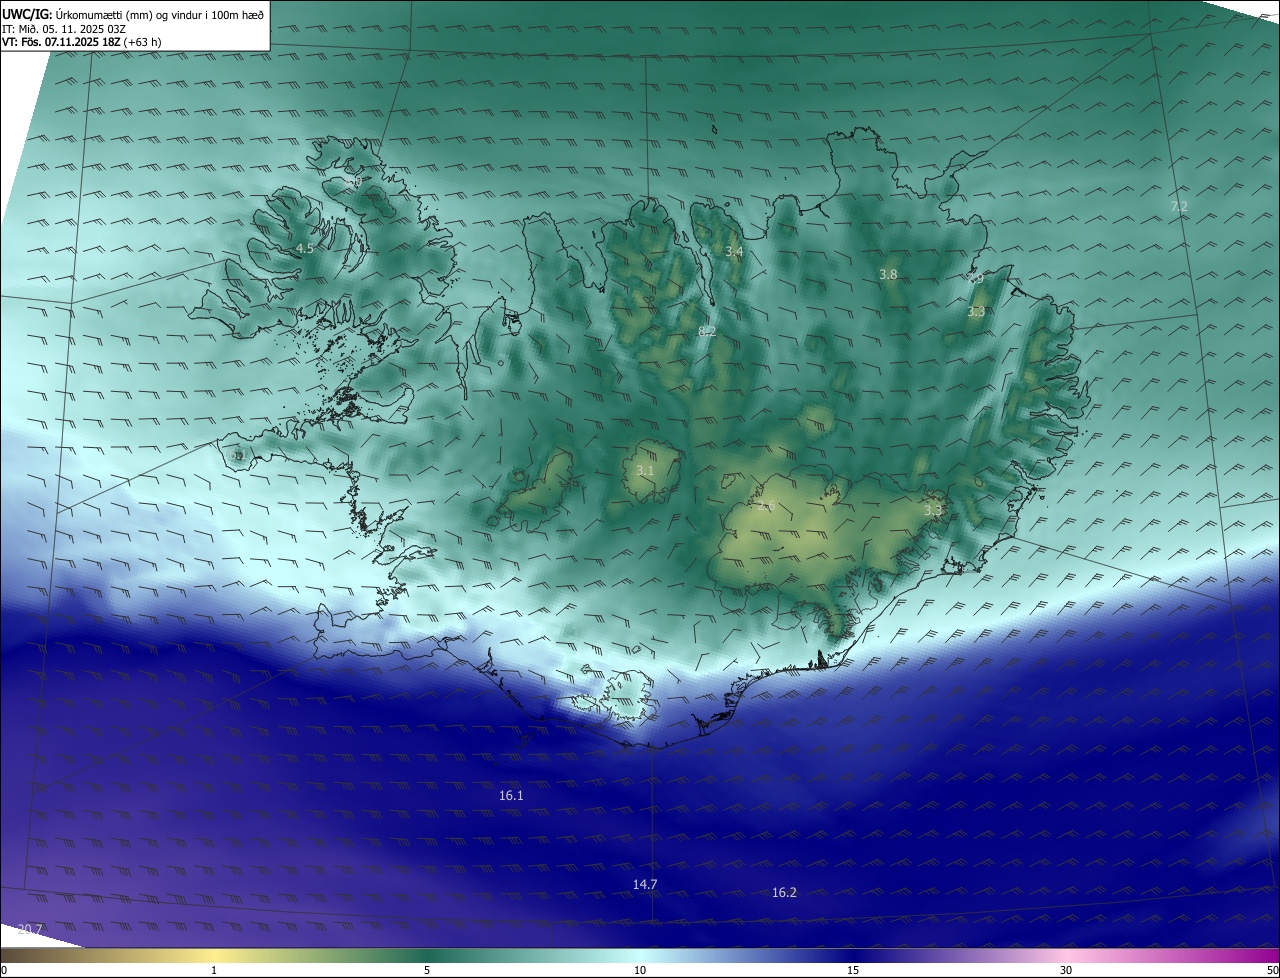Click the colorbar tick label '30'

1066,970
